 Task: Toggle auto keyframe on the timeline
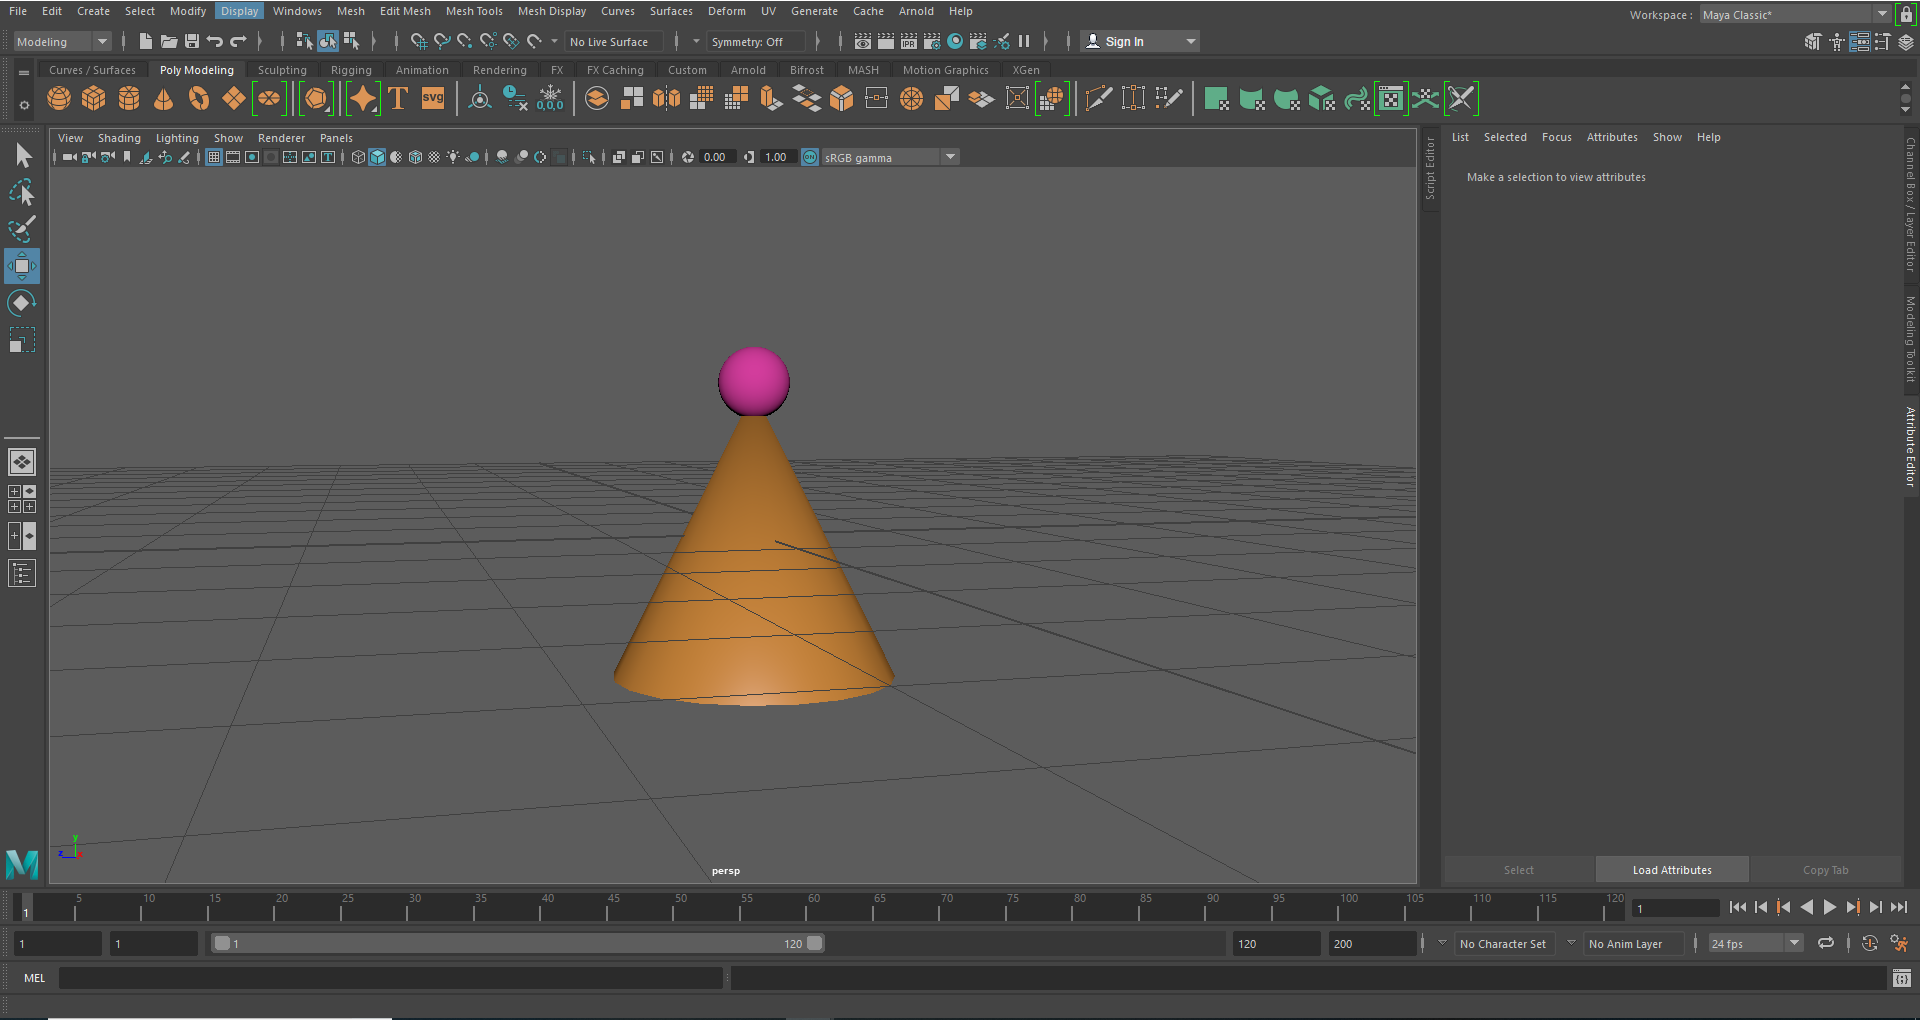point(1870,943)
